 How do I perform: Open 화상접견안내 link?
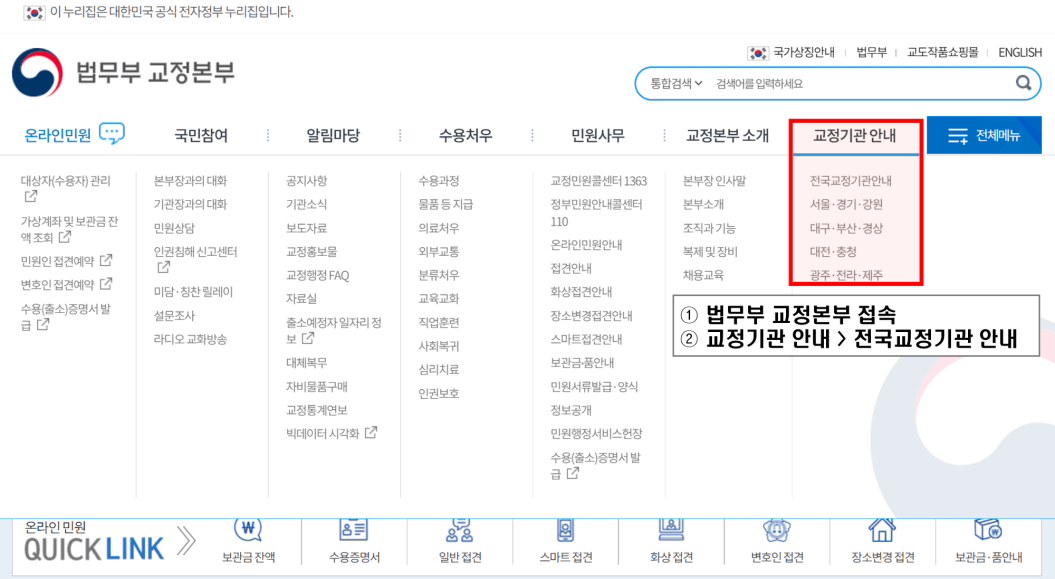[581, 292]
